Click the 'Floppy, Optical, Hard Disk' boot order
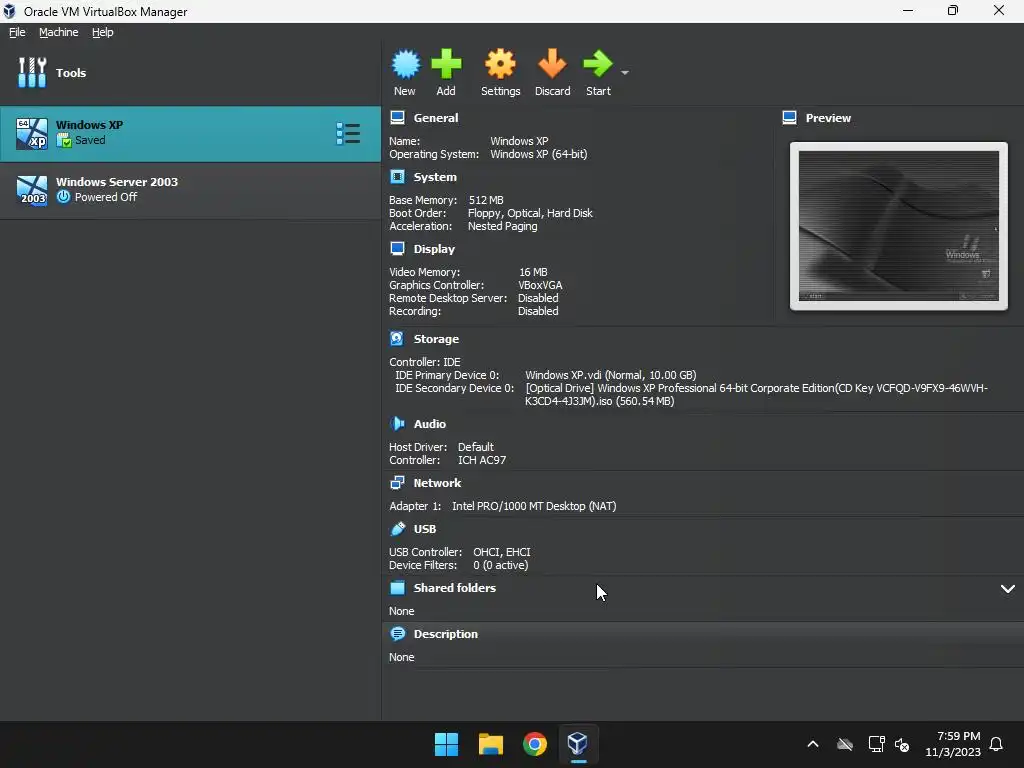 coord(530,213)
